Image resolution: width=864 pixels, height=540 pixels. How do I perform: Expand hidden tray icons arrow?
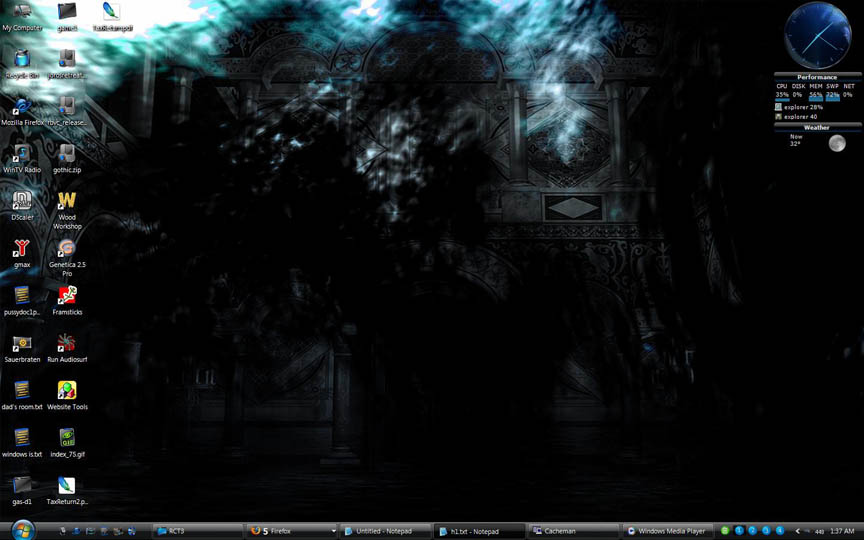coord(797,531)
